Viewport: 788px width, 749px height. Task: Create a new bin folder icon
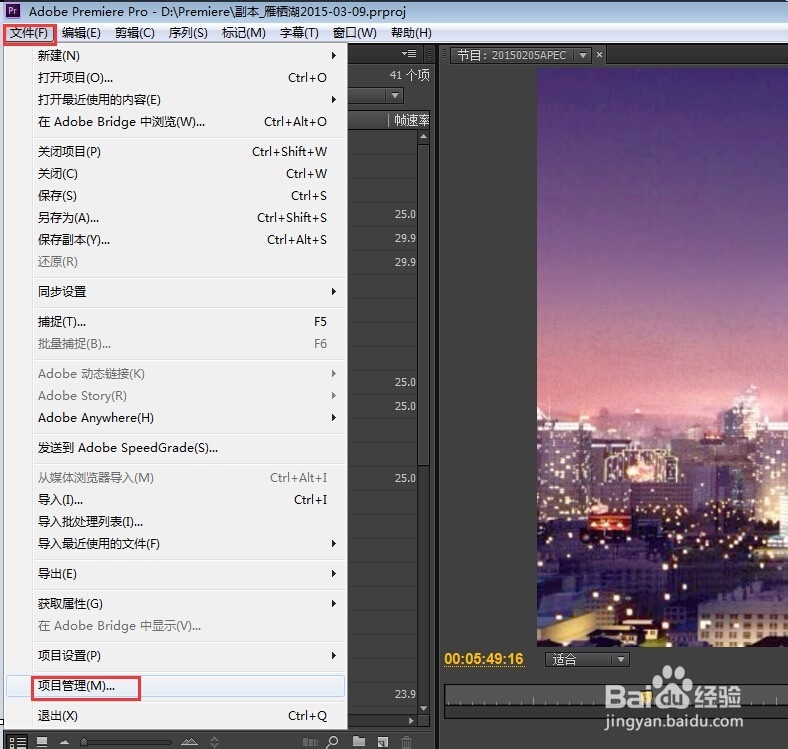click(359, 741)
